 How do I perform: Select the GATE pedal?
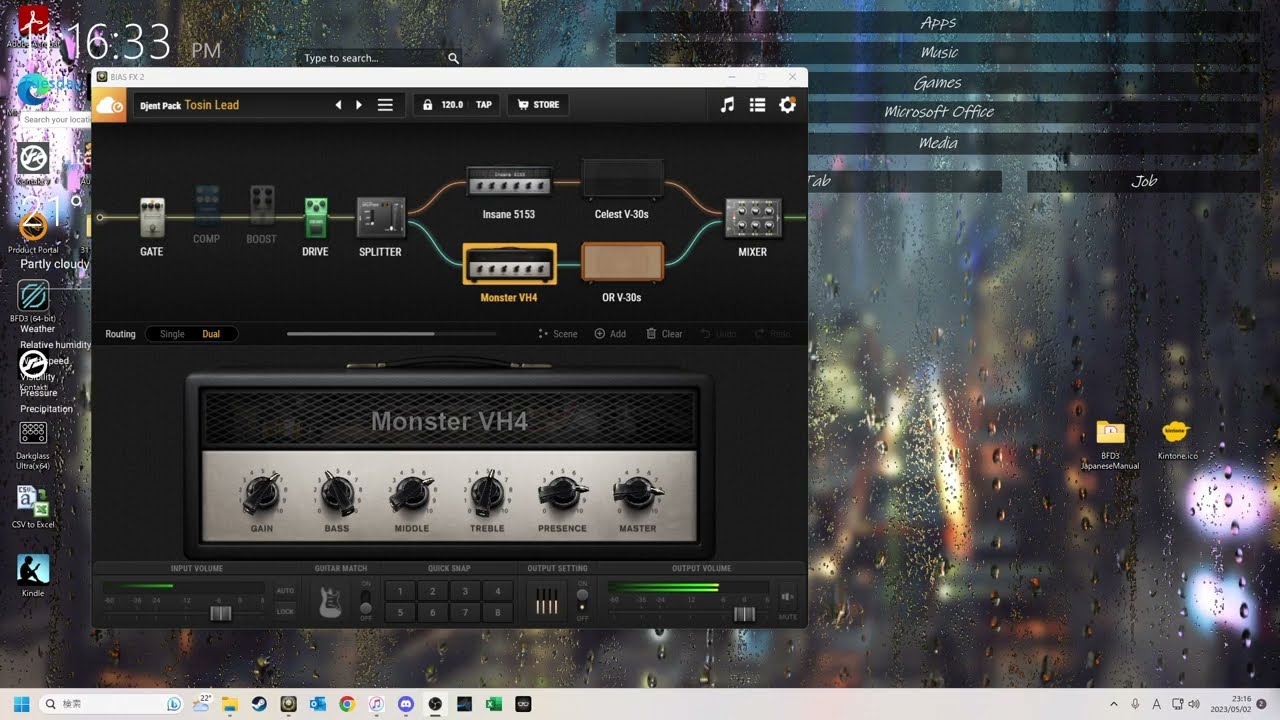[x=152, y=218]
